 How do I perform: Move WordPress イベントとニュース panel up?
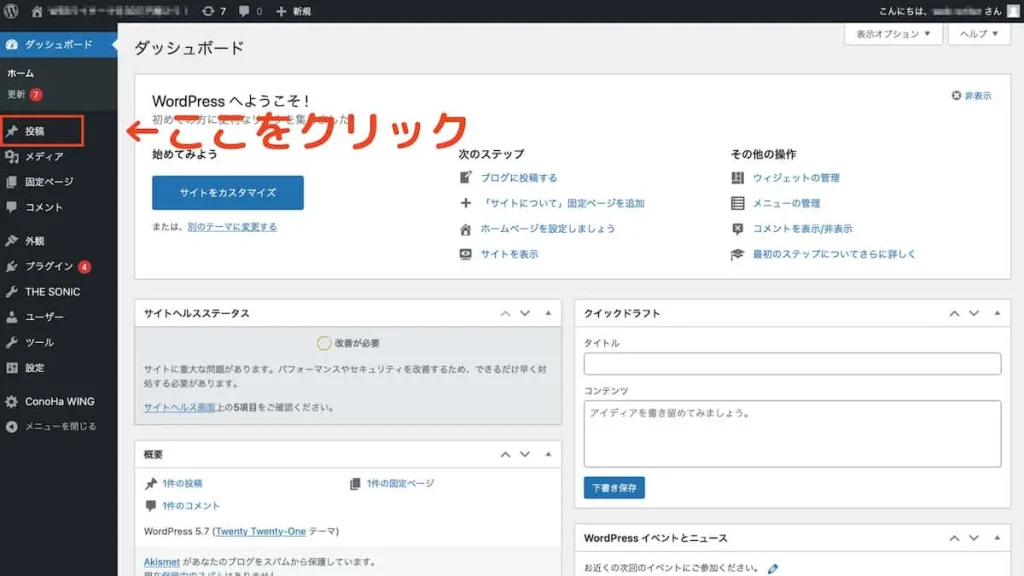point(954,538)
